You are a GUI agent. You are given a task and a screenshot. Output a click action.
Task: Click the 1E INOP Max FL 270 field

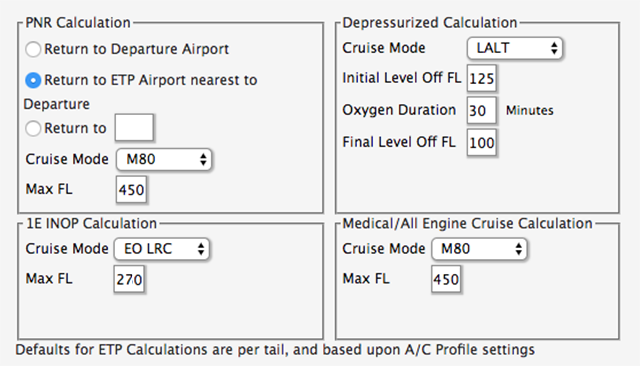pos(129,279)
